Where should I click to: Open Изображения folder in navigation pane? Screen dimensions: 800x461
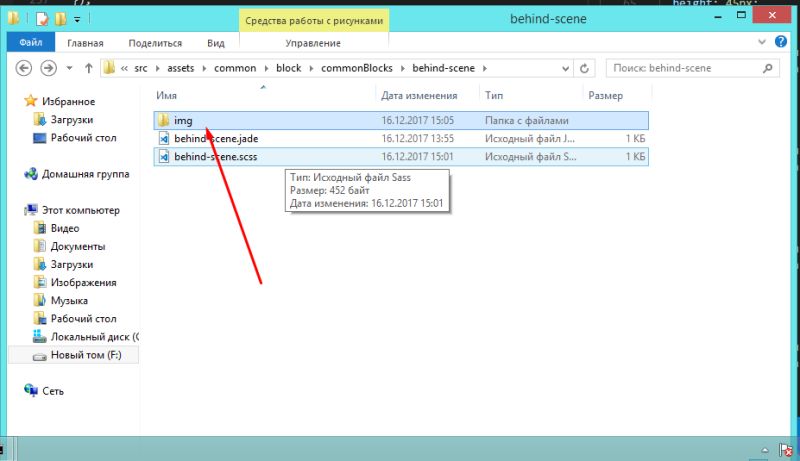(x=83, y=283)
